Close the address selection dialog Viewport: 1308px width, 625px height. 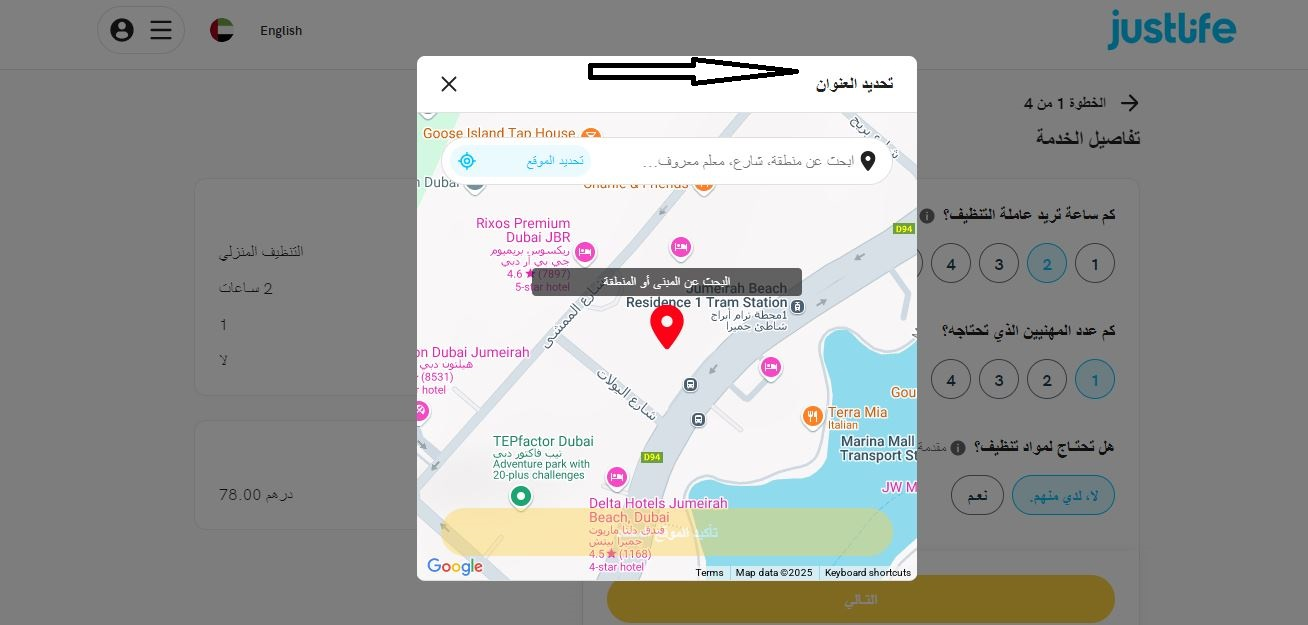pyautogui.click(x=449, y=84)
